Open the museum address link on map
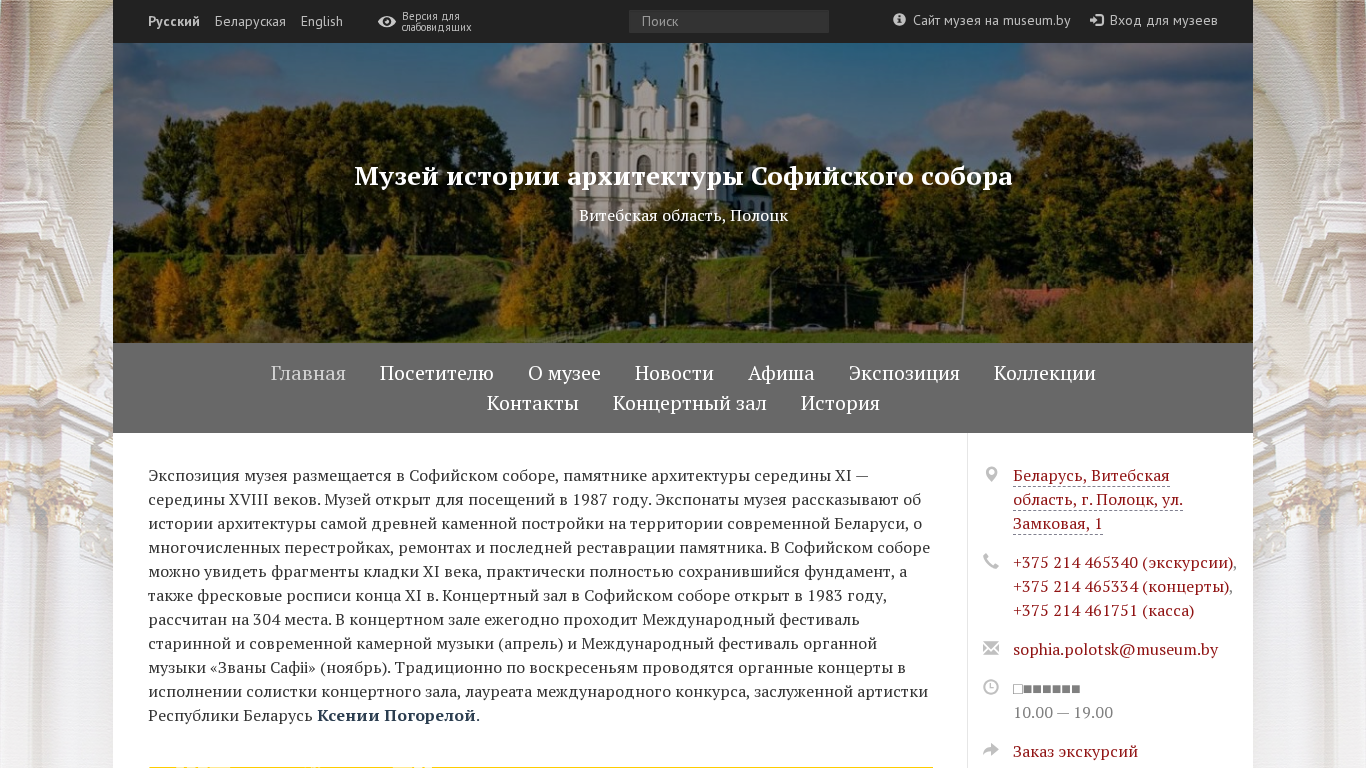The width and height of the screenshot is (1366, 768). coord(1098,499)
